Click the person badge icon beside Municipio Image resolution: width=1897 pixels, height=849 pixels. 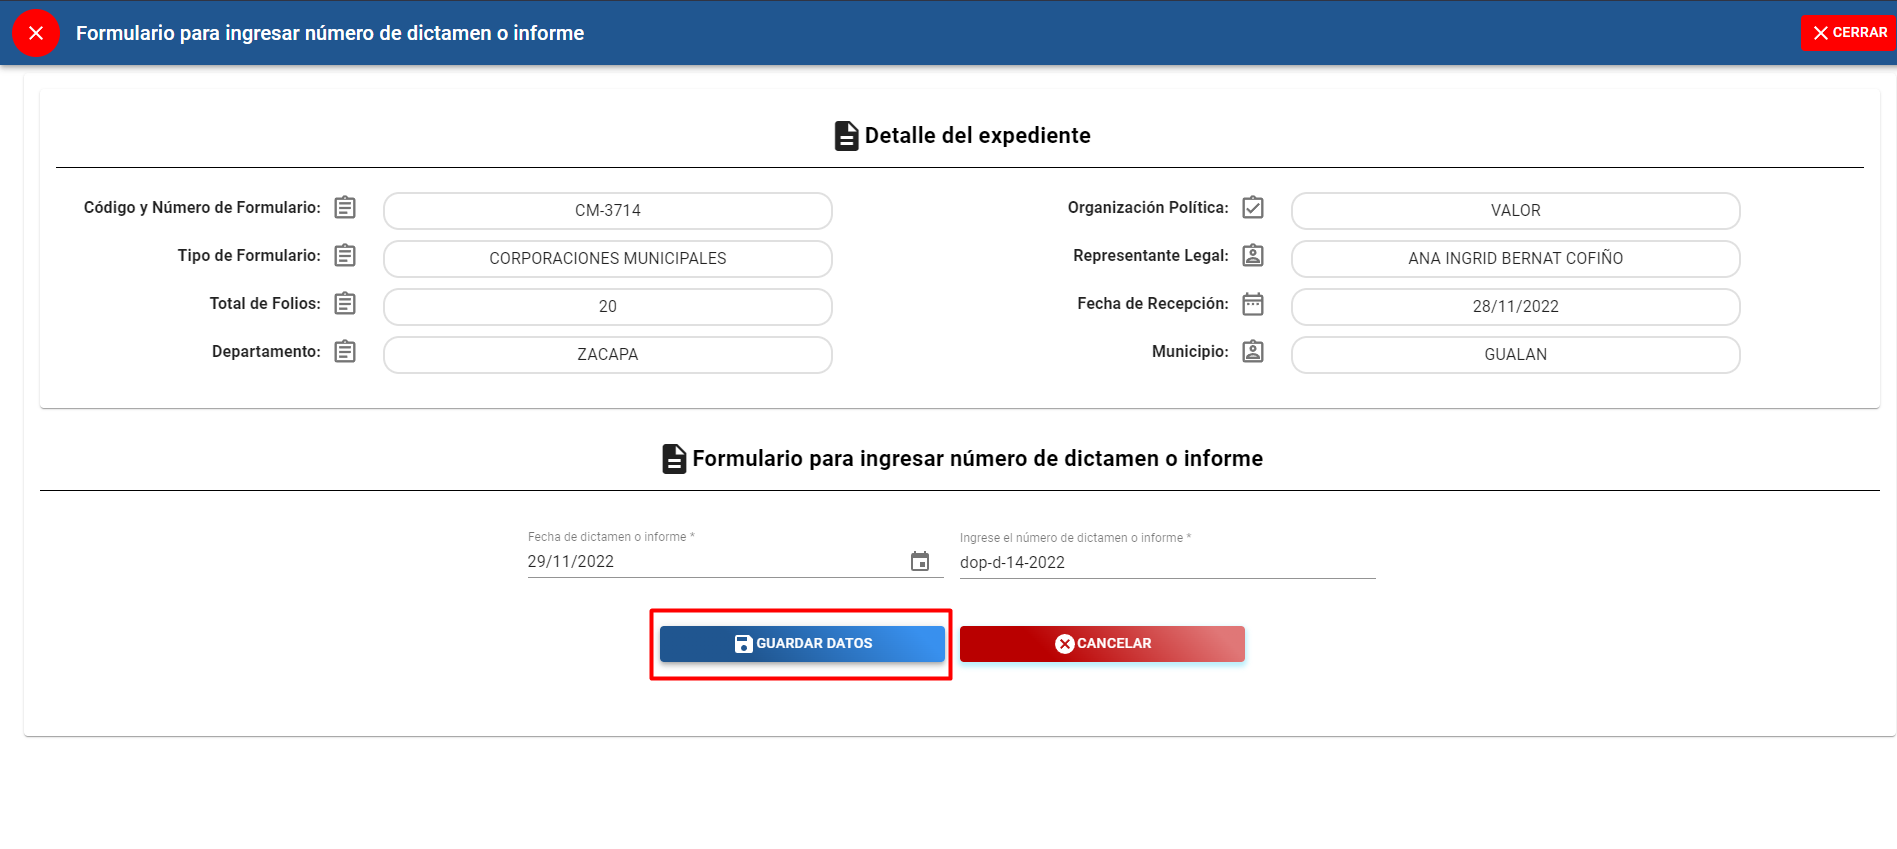[x=1253, y=352]
